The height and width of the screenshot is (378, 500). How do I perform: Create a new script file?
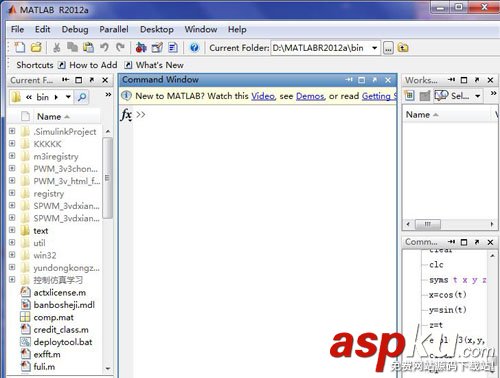pyautogui.click(x=19, y=48)
